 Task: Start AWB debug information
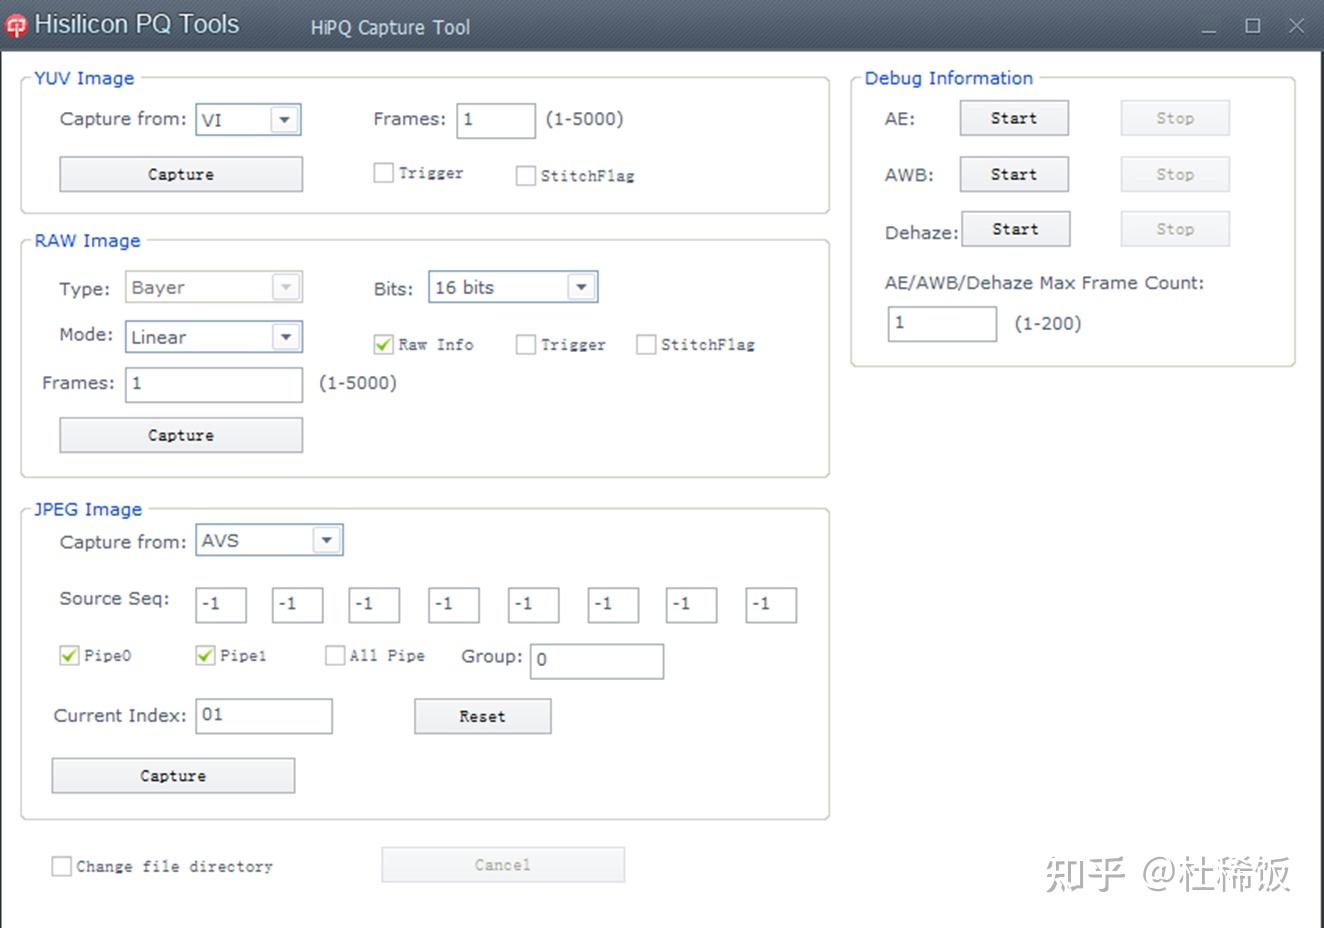point(1014,174)
